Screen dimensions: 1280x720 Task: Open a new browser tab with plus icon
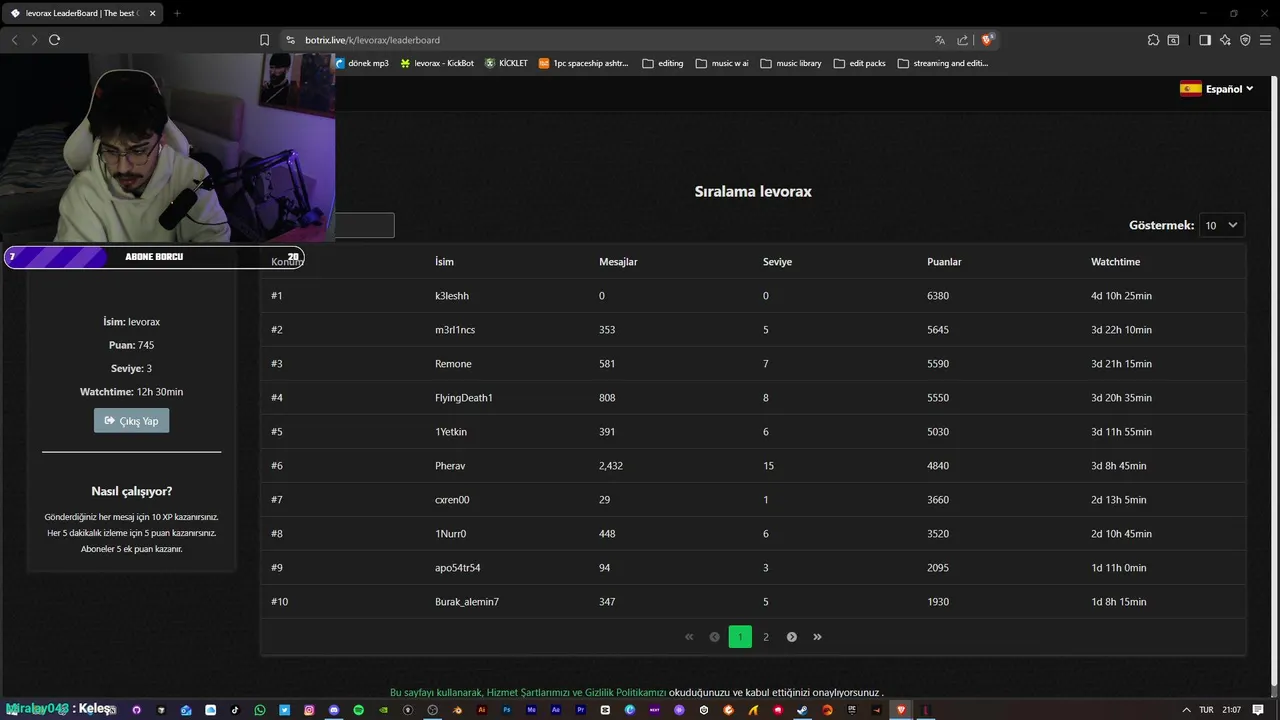coord(177,13)
